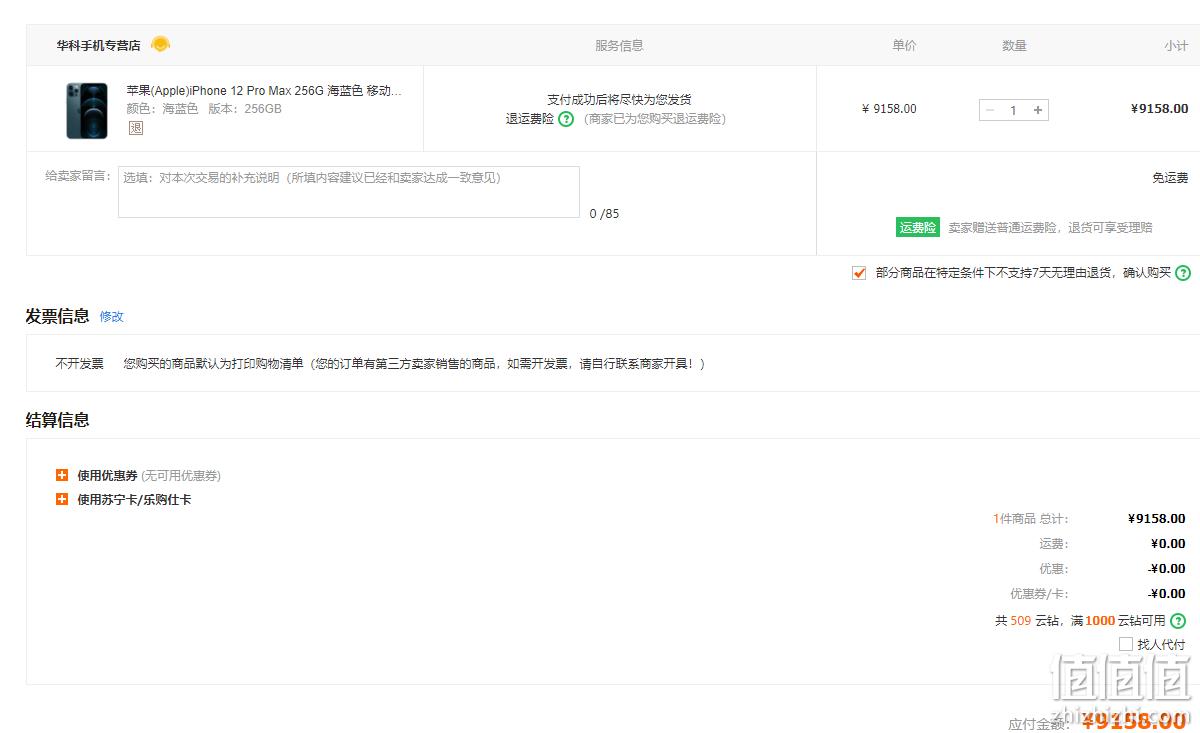Viewport: 1200px width, 733px height.
Task: Open the 苹果(Apple)iPhone 12 Pro Max product title
Action: click(x=264, y=91)
